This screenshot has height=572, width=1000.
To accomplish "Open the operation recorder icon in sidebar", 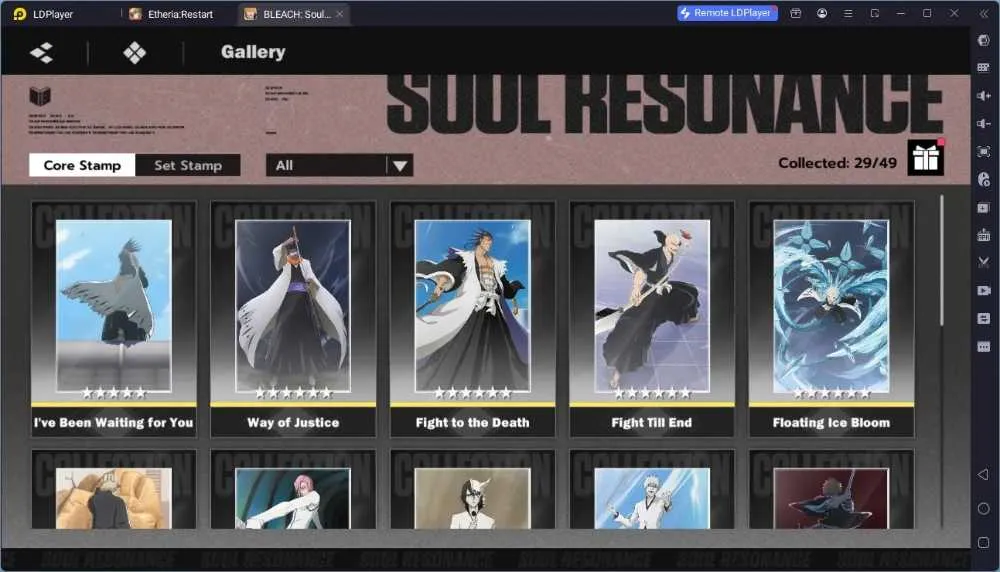I will click(983, 318).
